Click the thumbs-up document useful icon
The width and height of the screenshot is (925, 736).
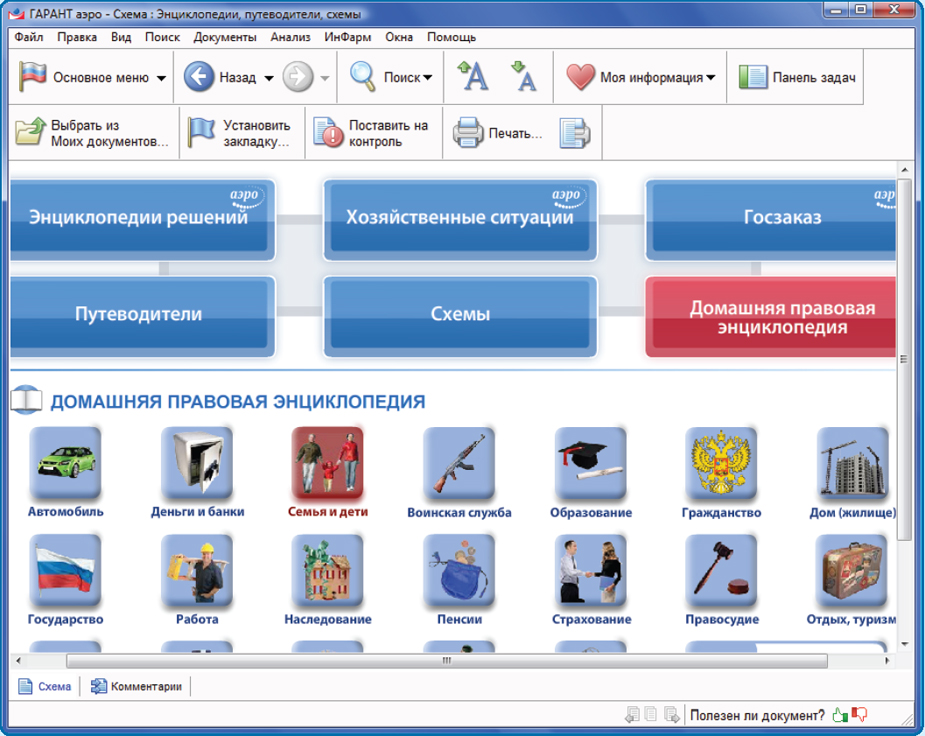(840, 715)
